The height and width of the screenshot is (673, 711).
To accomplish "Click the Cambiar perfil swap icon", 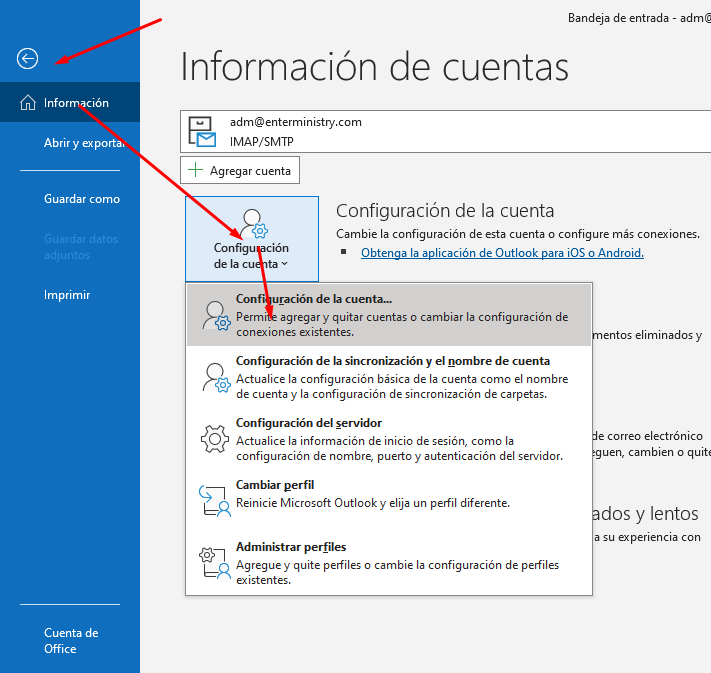I will pyautogui.click(x=214, y=500).
